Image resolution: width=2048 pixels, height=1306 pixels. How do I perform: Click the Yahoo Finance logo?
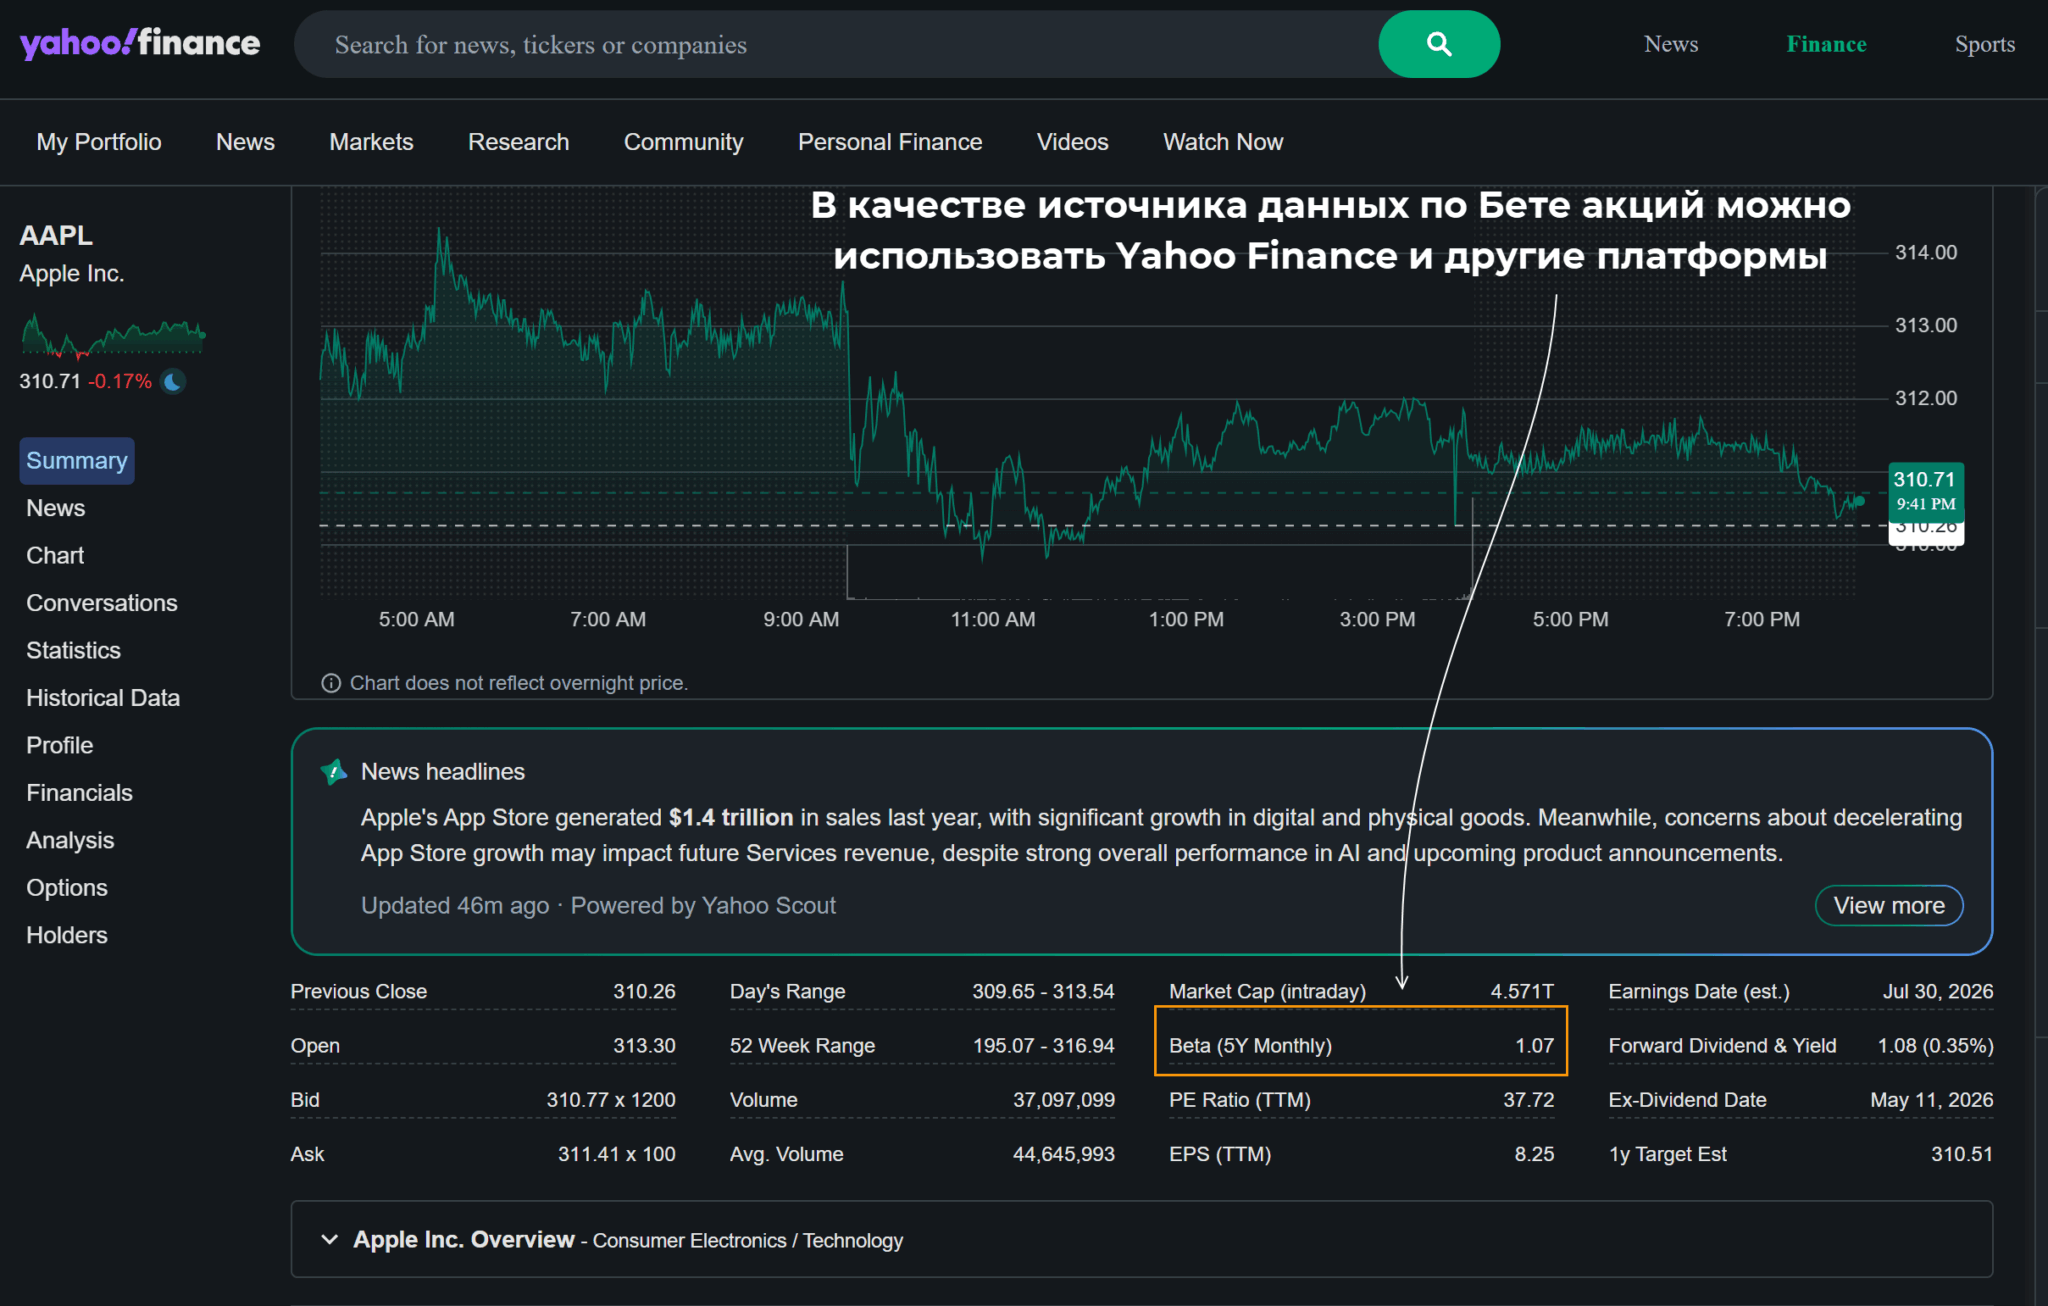(x=140, y=43)
